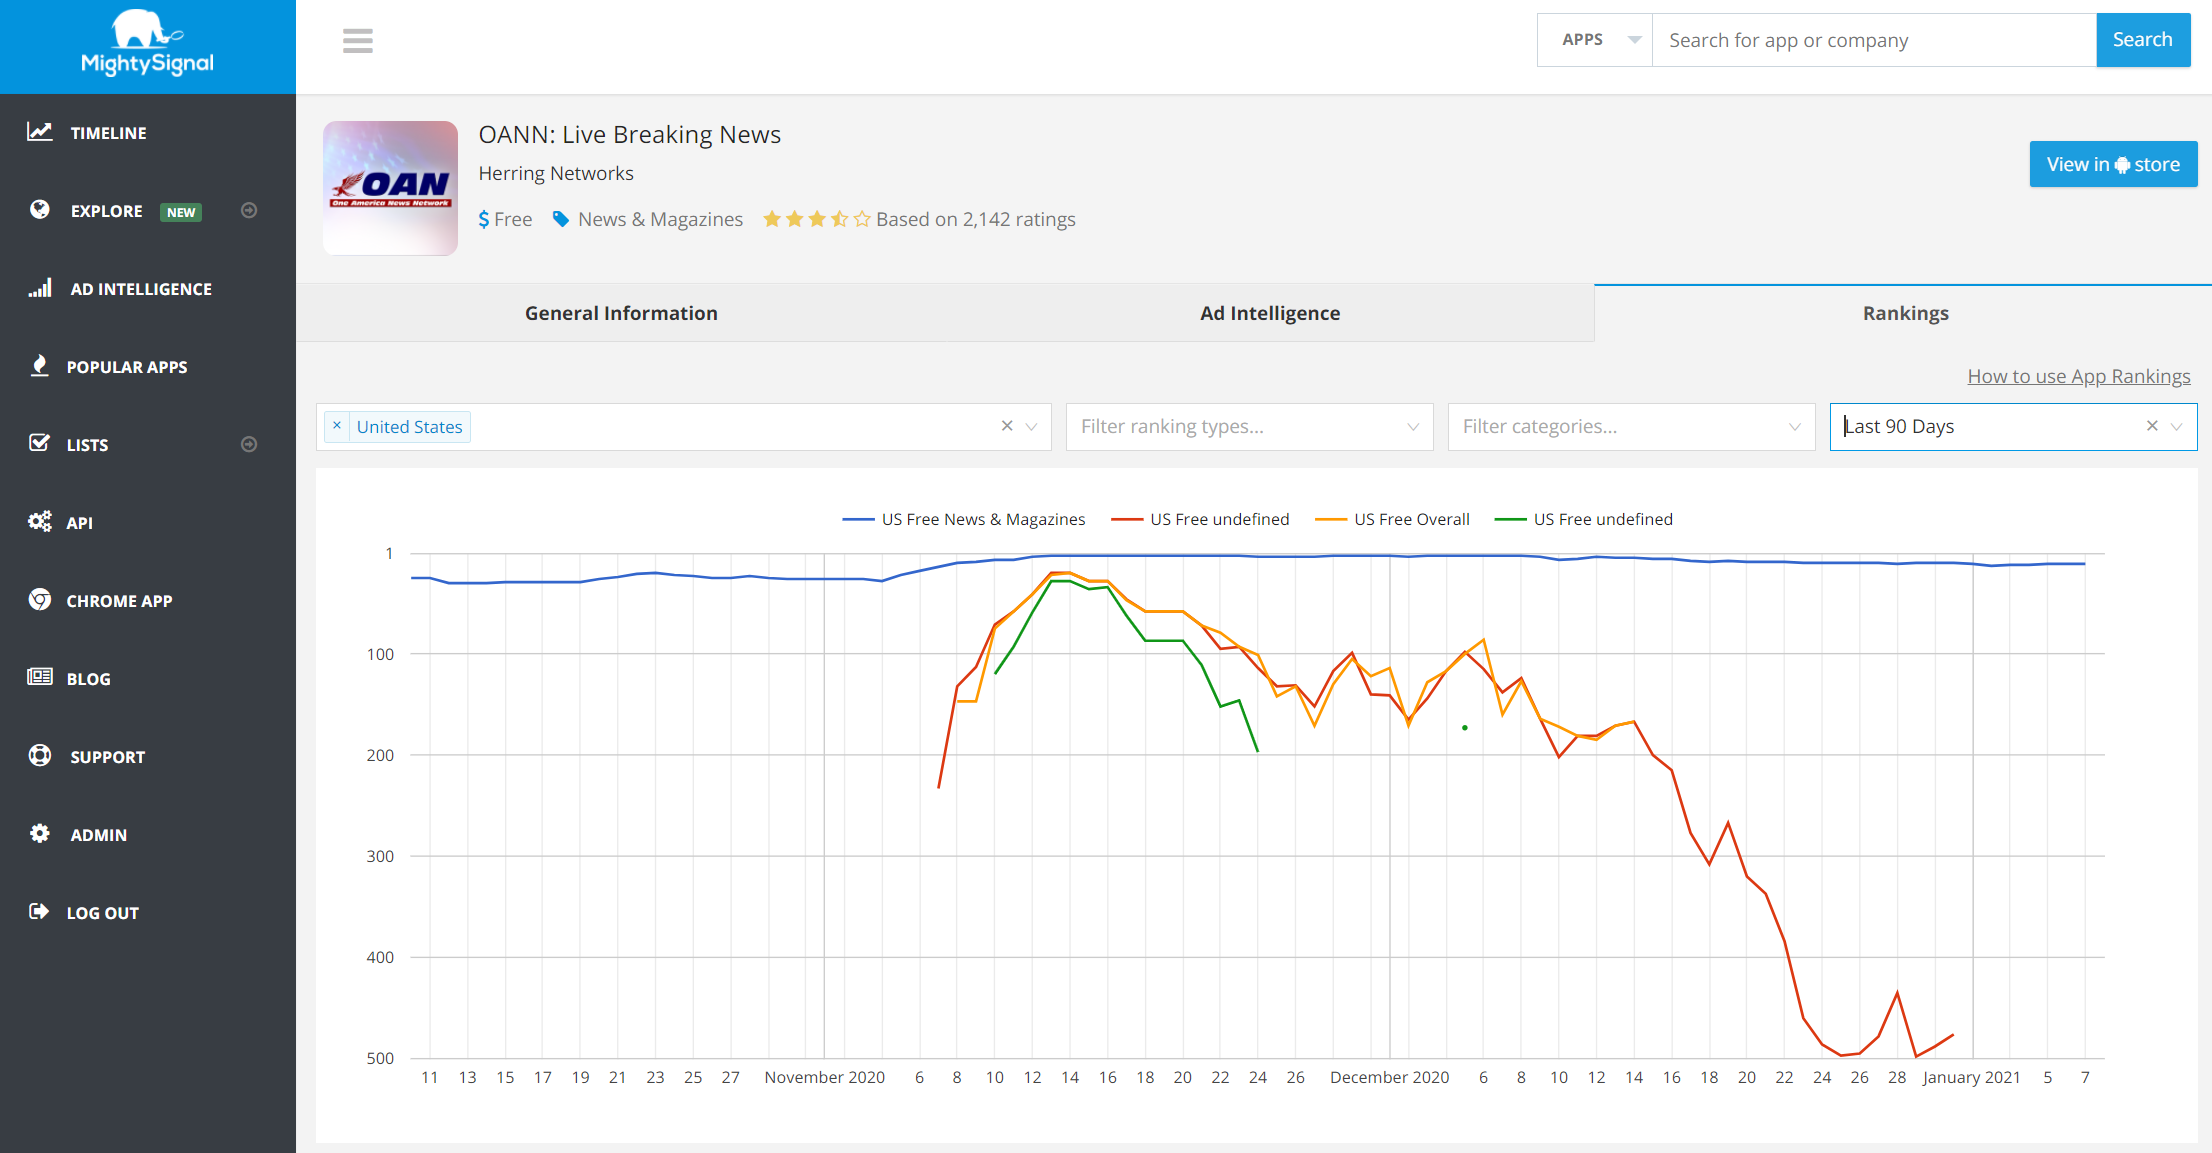This screenshot has height=1153, width=2212.
Task: Open the hamburger menu icon
Action: (358, 41)
